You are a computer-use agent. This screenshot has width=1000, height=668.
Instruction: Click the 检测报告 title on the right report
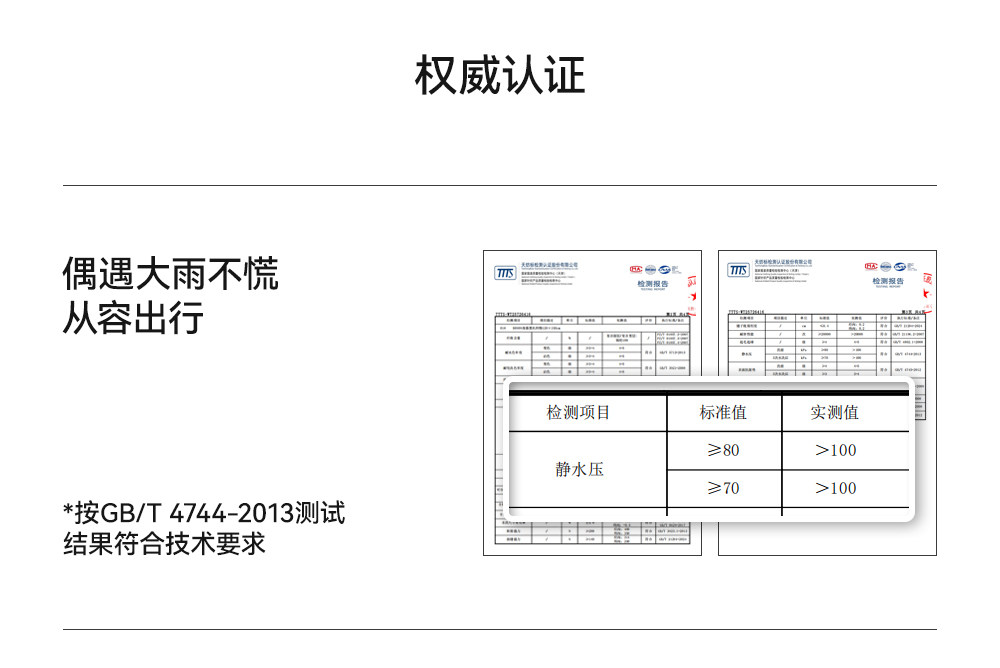(888, 281)
